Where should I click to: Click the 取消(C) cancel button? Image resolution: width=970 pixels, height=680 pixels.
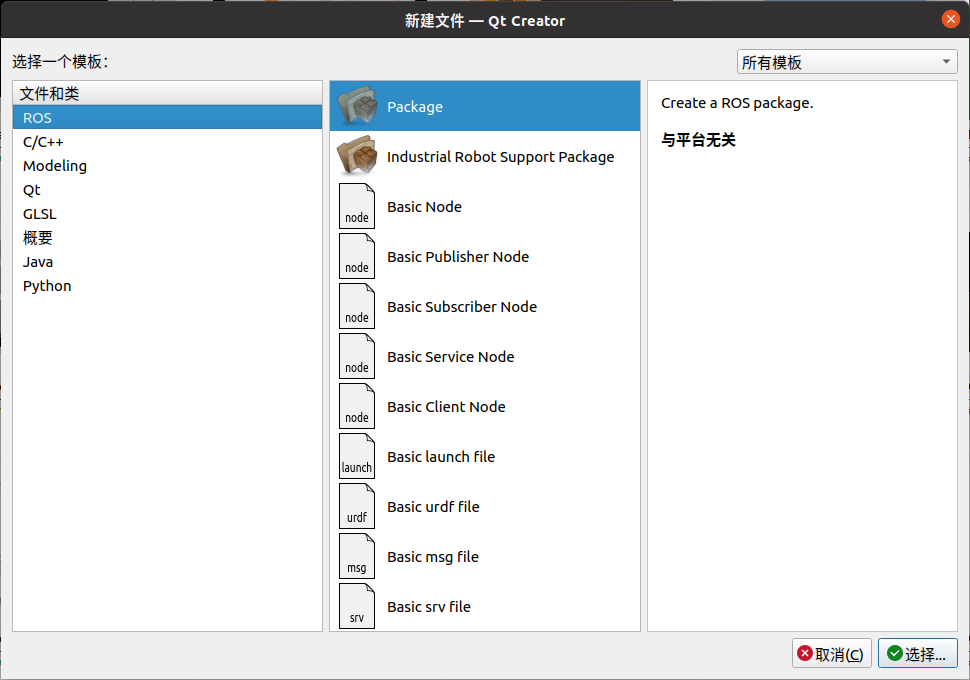click(x=831, y=653)
